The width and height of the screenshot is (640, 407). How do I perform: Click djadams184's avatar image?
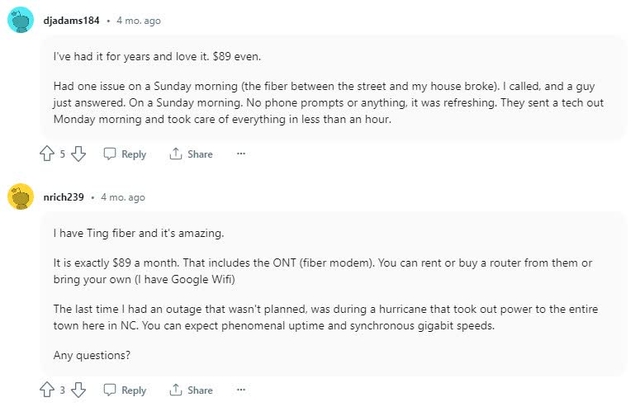(x=21, y=21)
